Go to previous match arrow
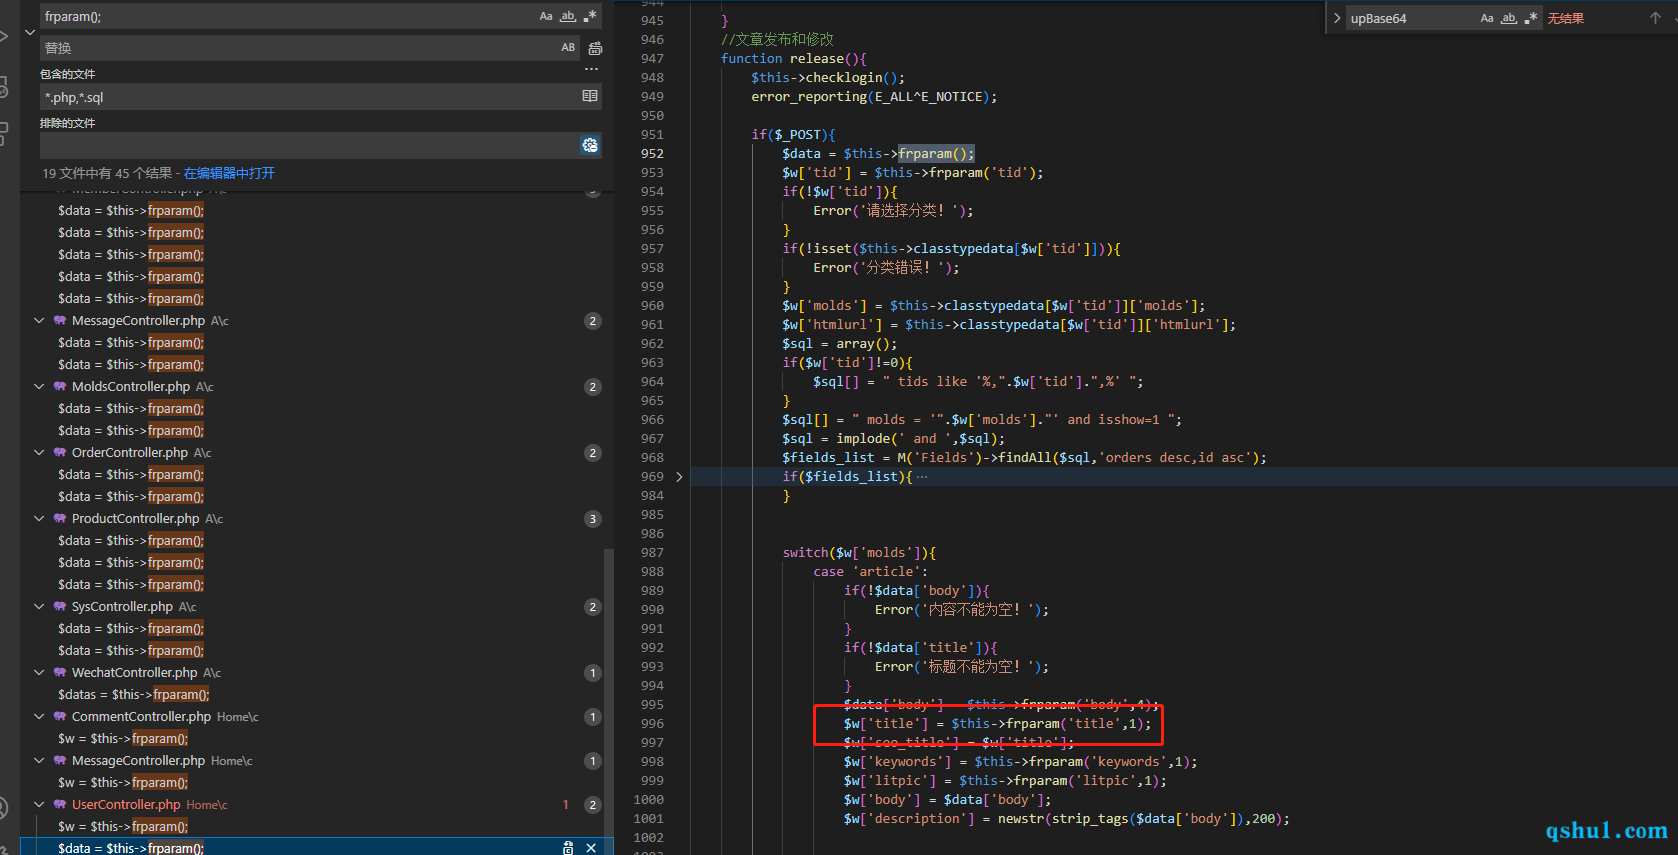The image size is (1678, 855). pyautogui.click(x=1655, y=18)
